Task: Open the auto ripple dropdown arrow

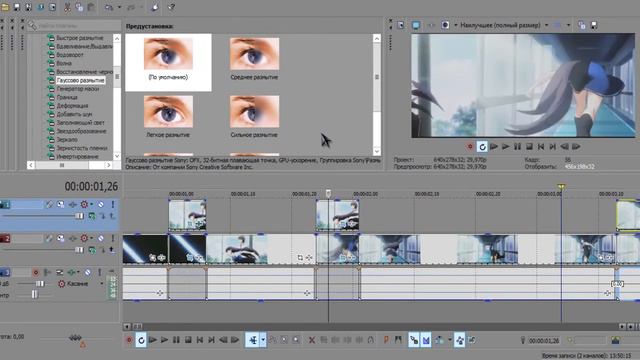Action: tap(449, 340)
